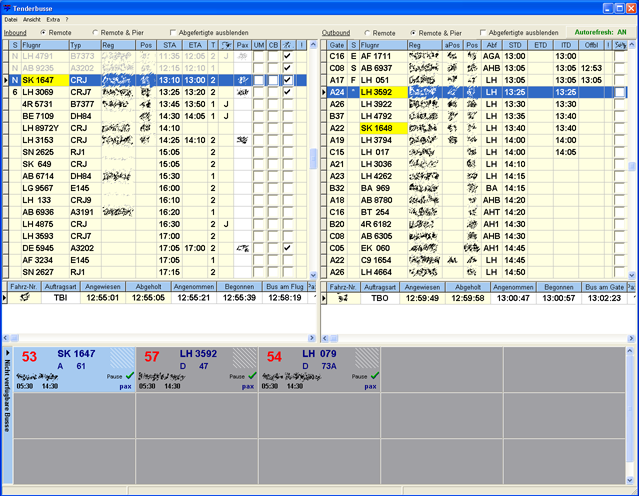Select bus tile 57 for LH 3592
639x496 pixels.
(197, 370)
